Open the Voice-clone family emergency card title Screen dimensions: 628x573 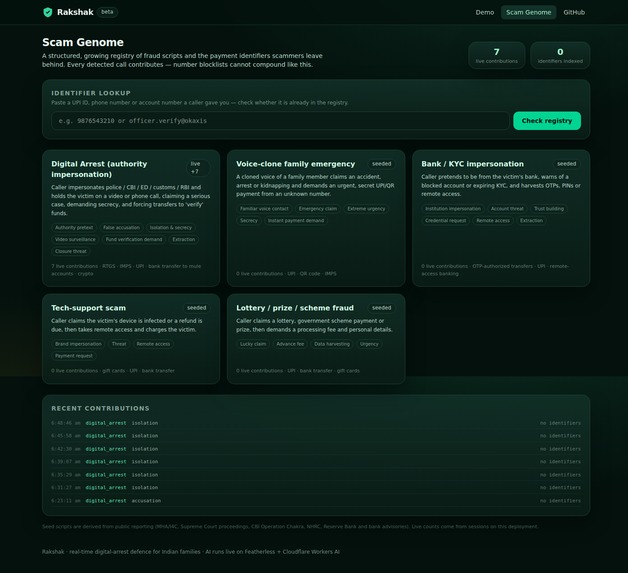pos(295,164)
